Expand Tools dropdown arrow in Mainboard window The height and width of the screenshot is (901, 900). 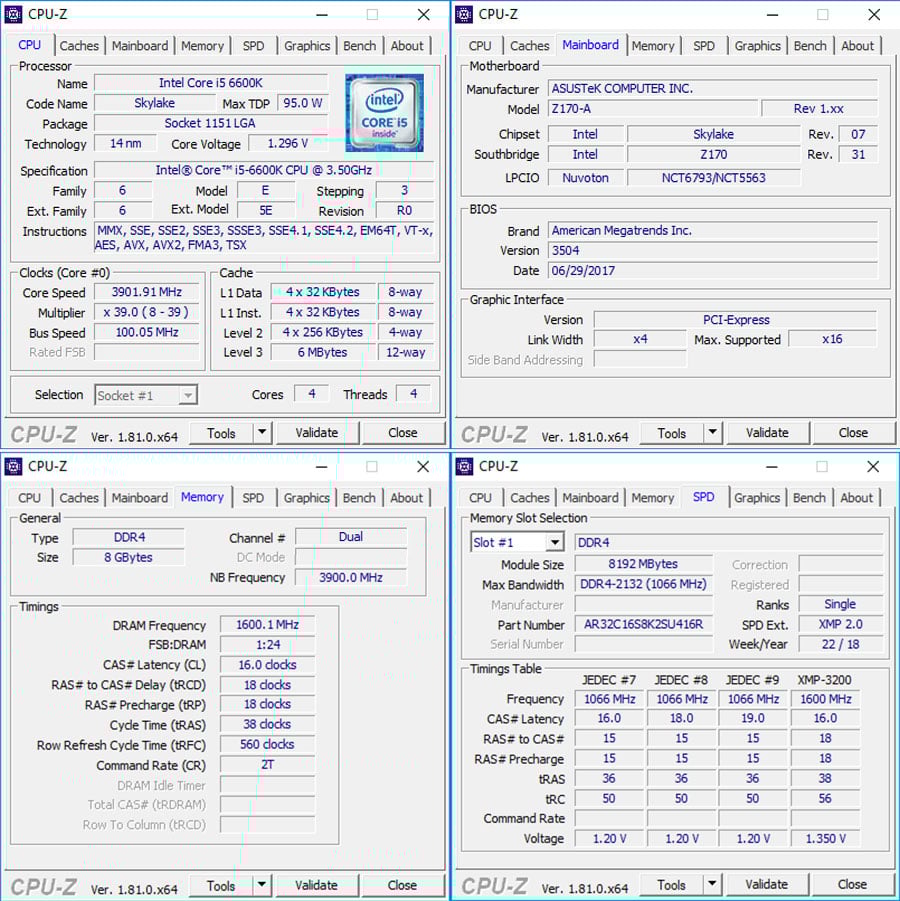coord(713,432)
